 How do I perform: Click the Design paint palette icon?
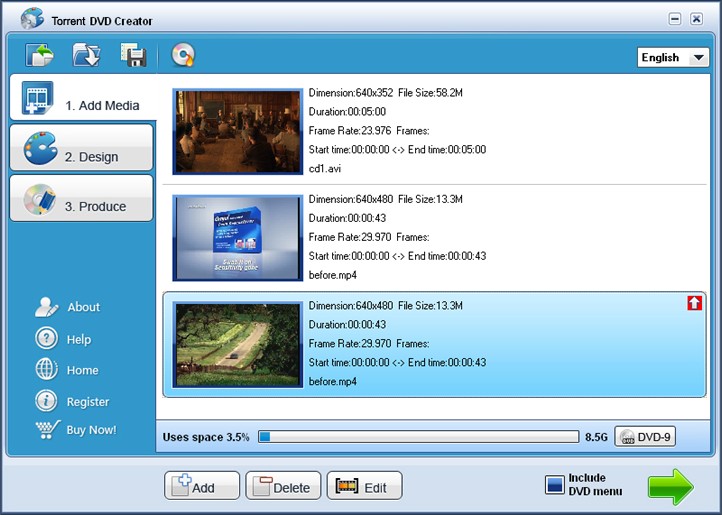pos(41,148)
